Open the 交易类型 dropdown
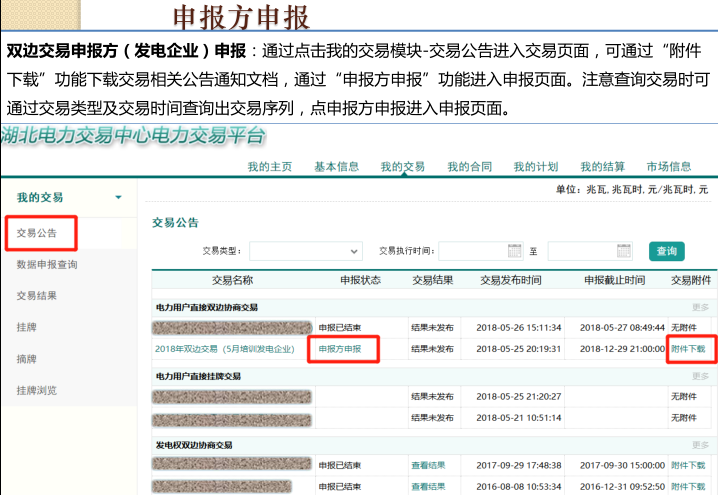 306,251
